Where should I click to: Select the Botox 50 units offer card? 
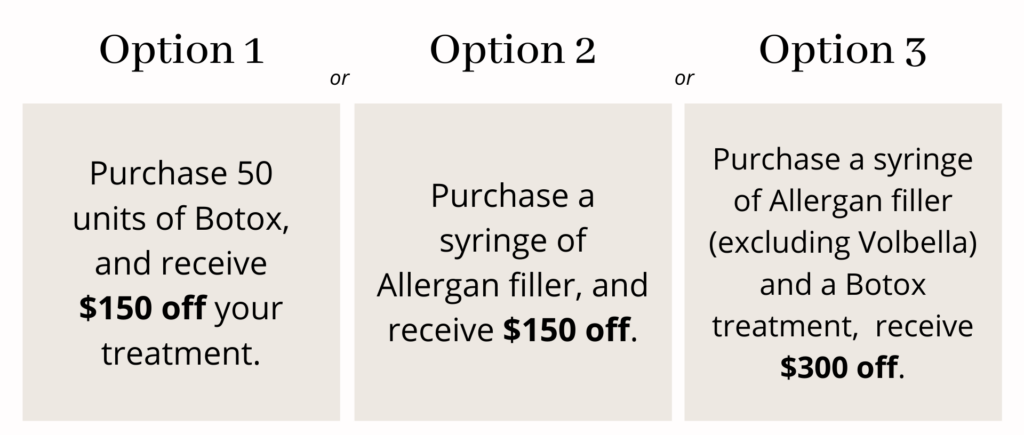[182, 262]
